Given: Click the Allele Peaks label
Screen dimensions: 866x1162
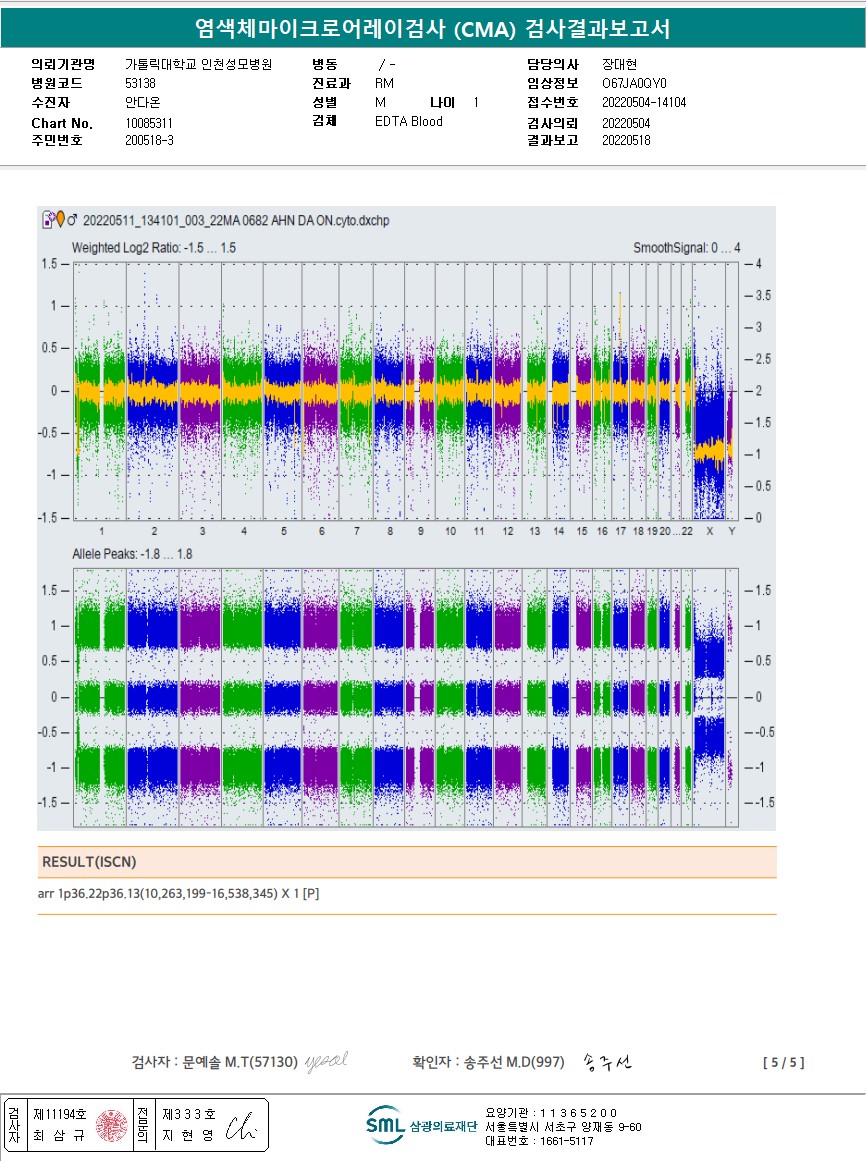Looking at the screenshot, I should coord(131,553).
